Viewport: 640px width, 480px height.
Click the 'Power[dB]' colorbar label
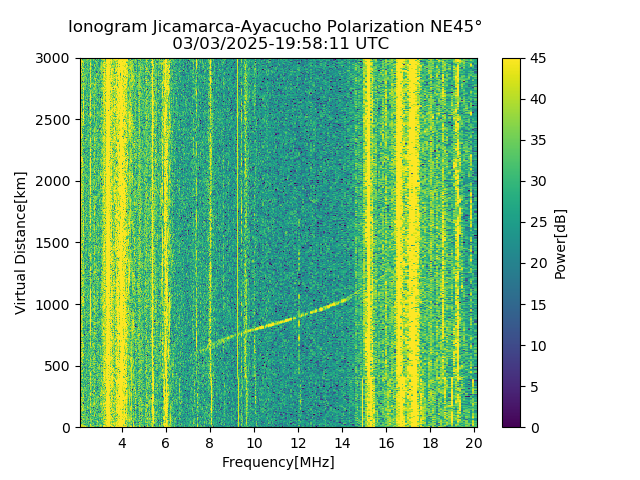[561, 244]
